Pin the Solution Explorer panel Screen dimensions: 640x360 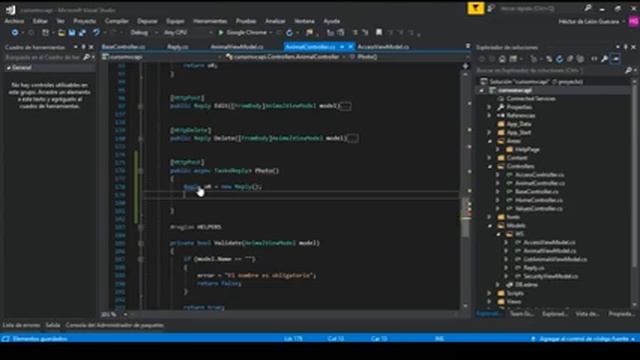pyautogui.click(x=625, y=47)
